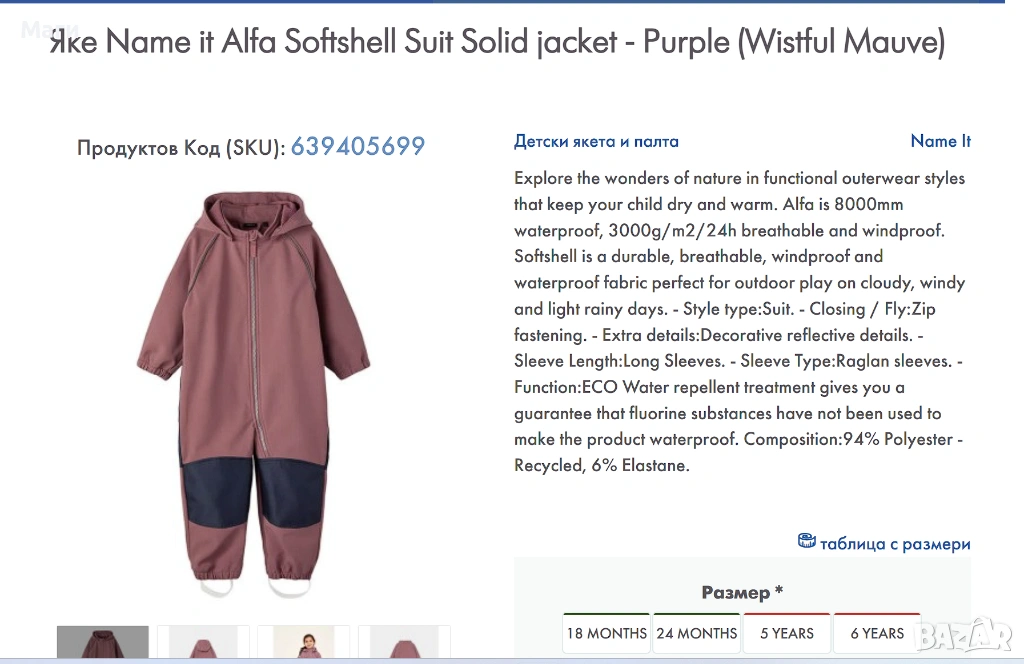Select the fourth product thumbnail
1024x664 pixels.
404,642
